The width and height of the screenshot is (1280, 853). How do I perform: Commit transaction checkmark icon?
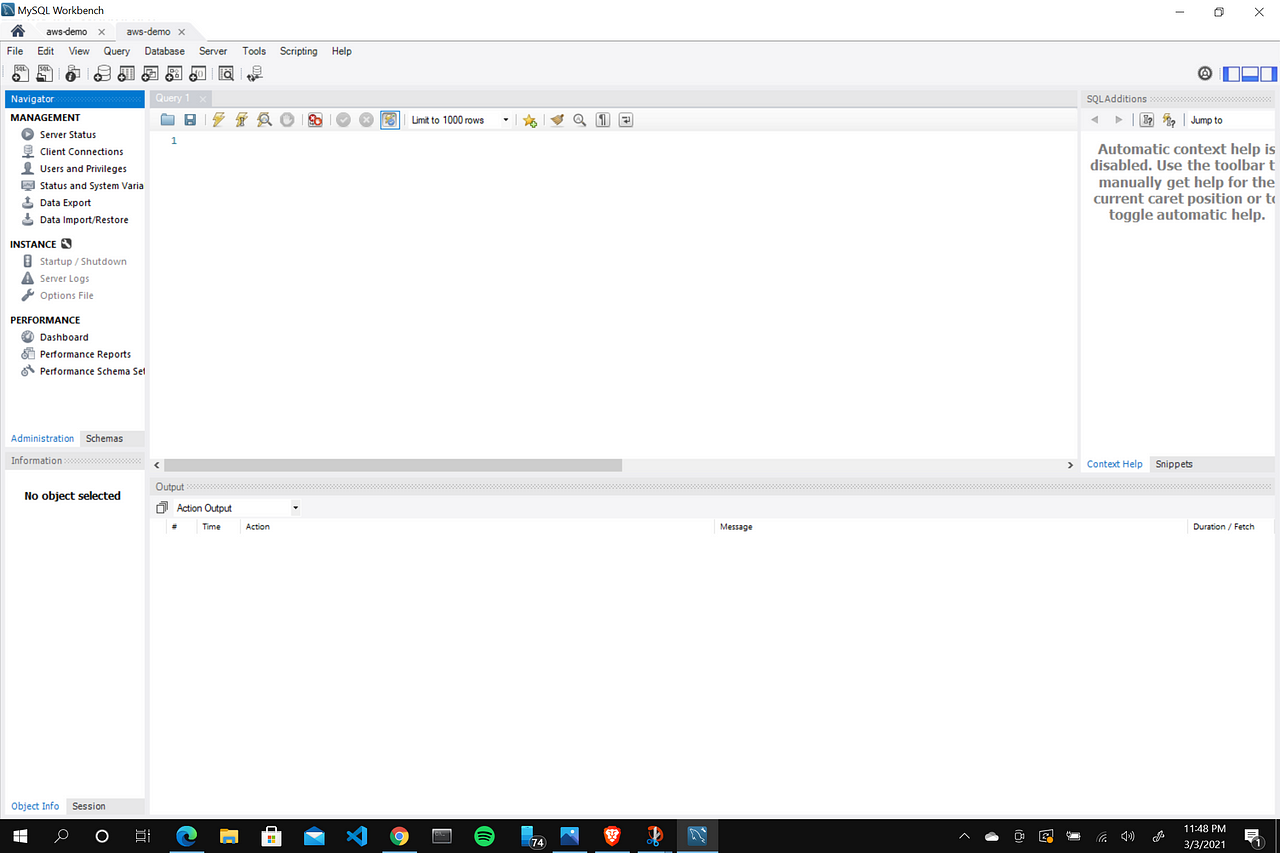tap(343, 120)
